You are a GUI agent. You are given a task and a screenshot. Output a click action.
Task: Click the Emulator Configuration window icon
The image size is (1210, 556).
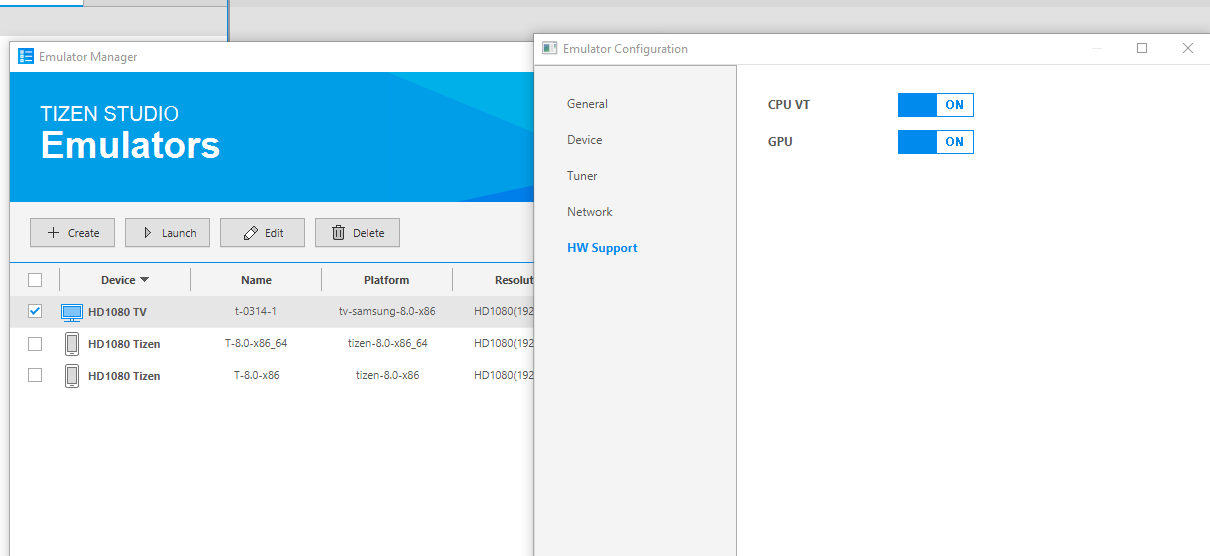pos(550,48)
